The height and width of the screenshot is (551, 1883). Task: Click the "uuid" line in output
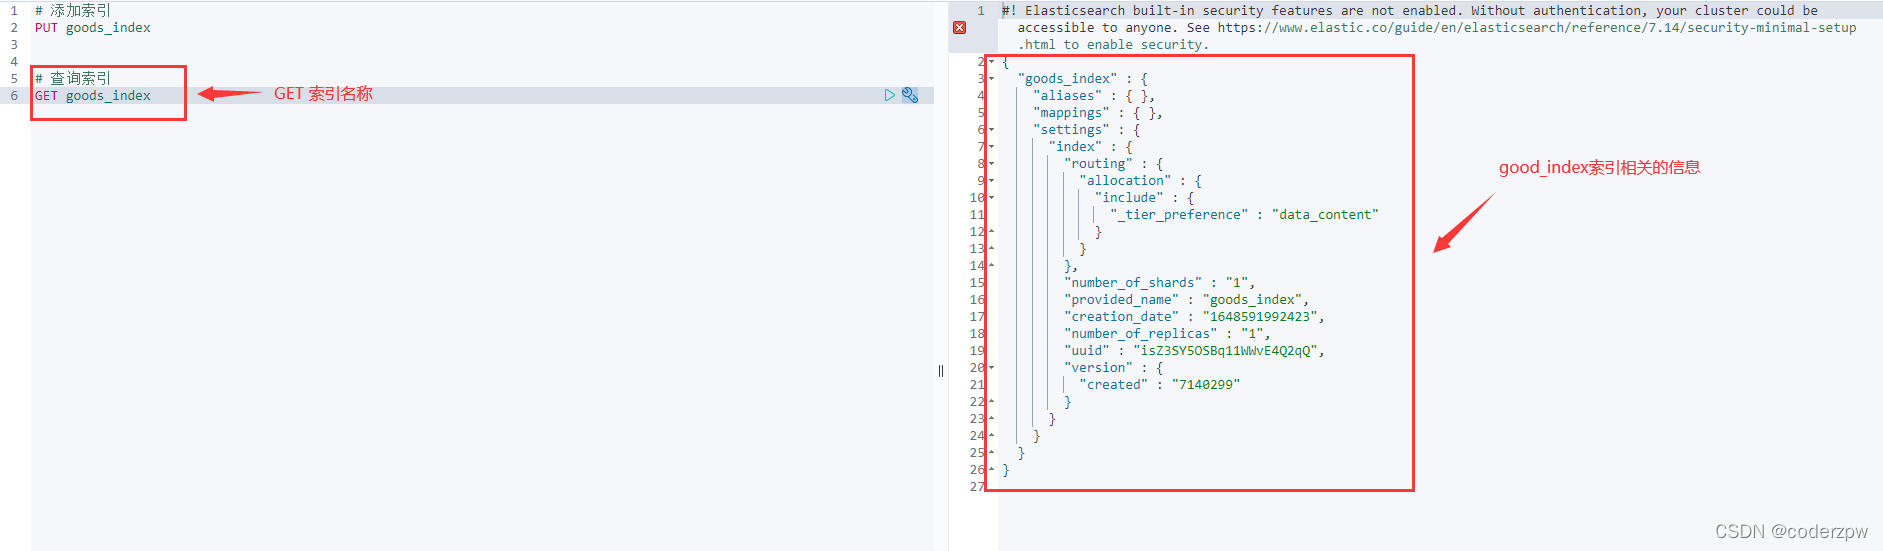tap(1194, 351)
